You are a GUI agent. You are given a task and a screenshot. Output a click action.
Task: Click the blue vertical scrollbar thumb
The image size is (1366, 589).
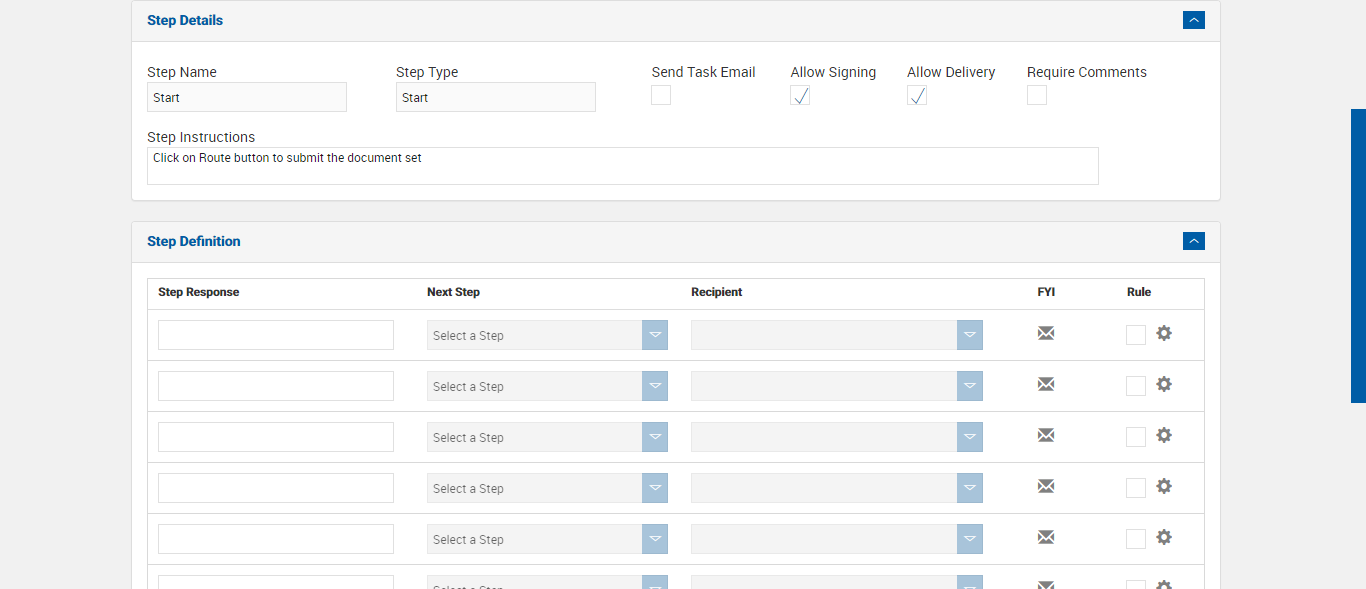tap(1358, 255)
